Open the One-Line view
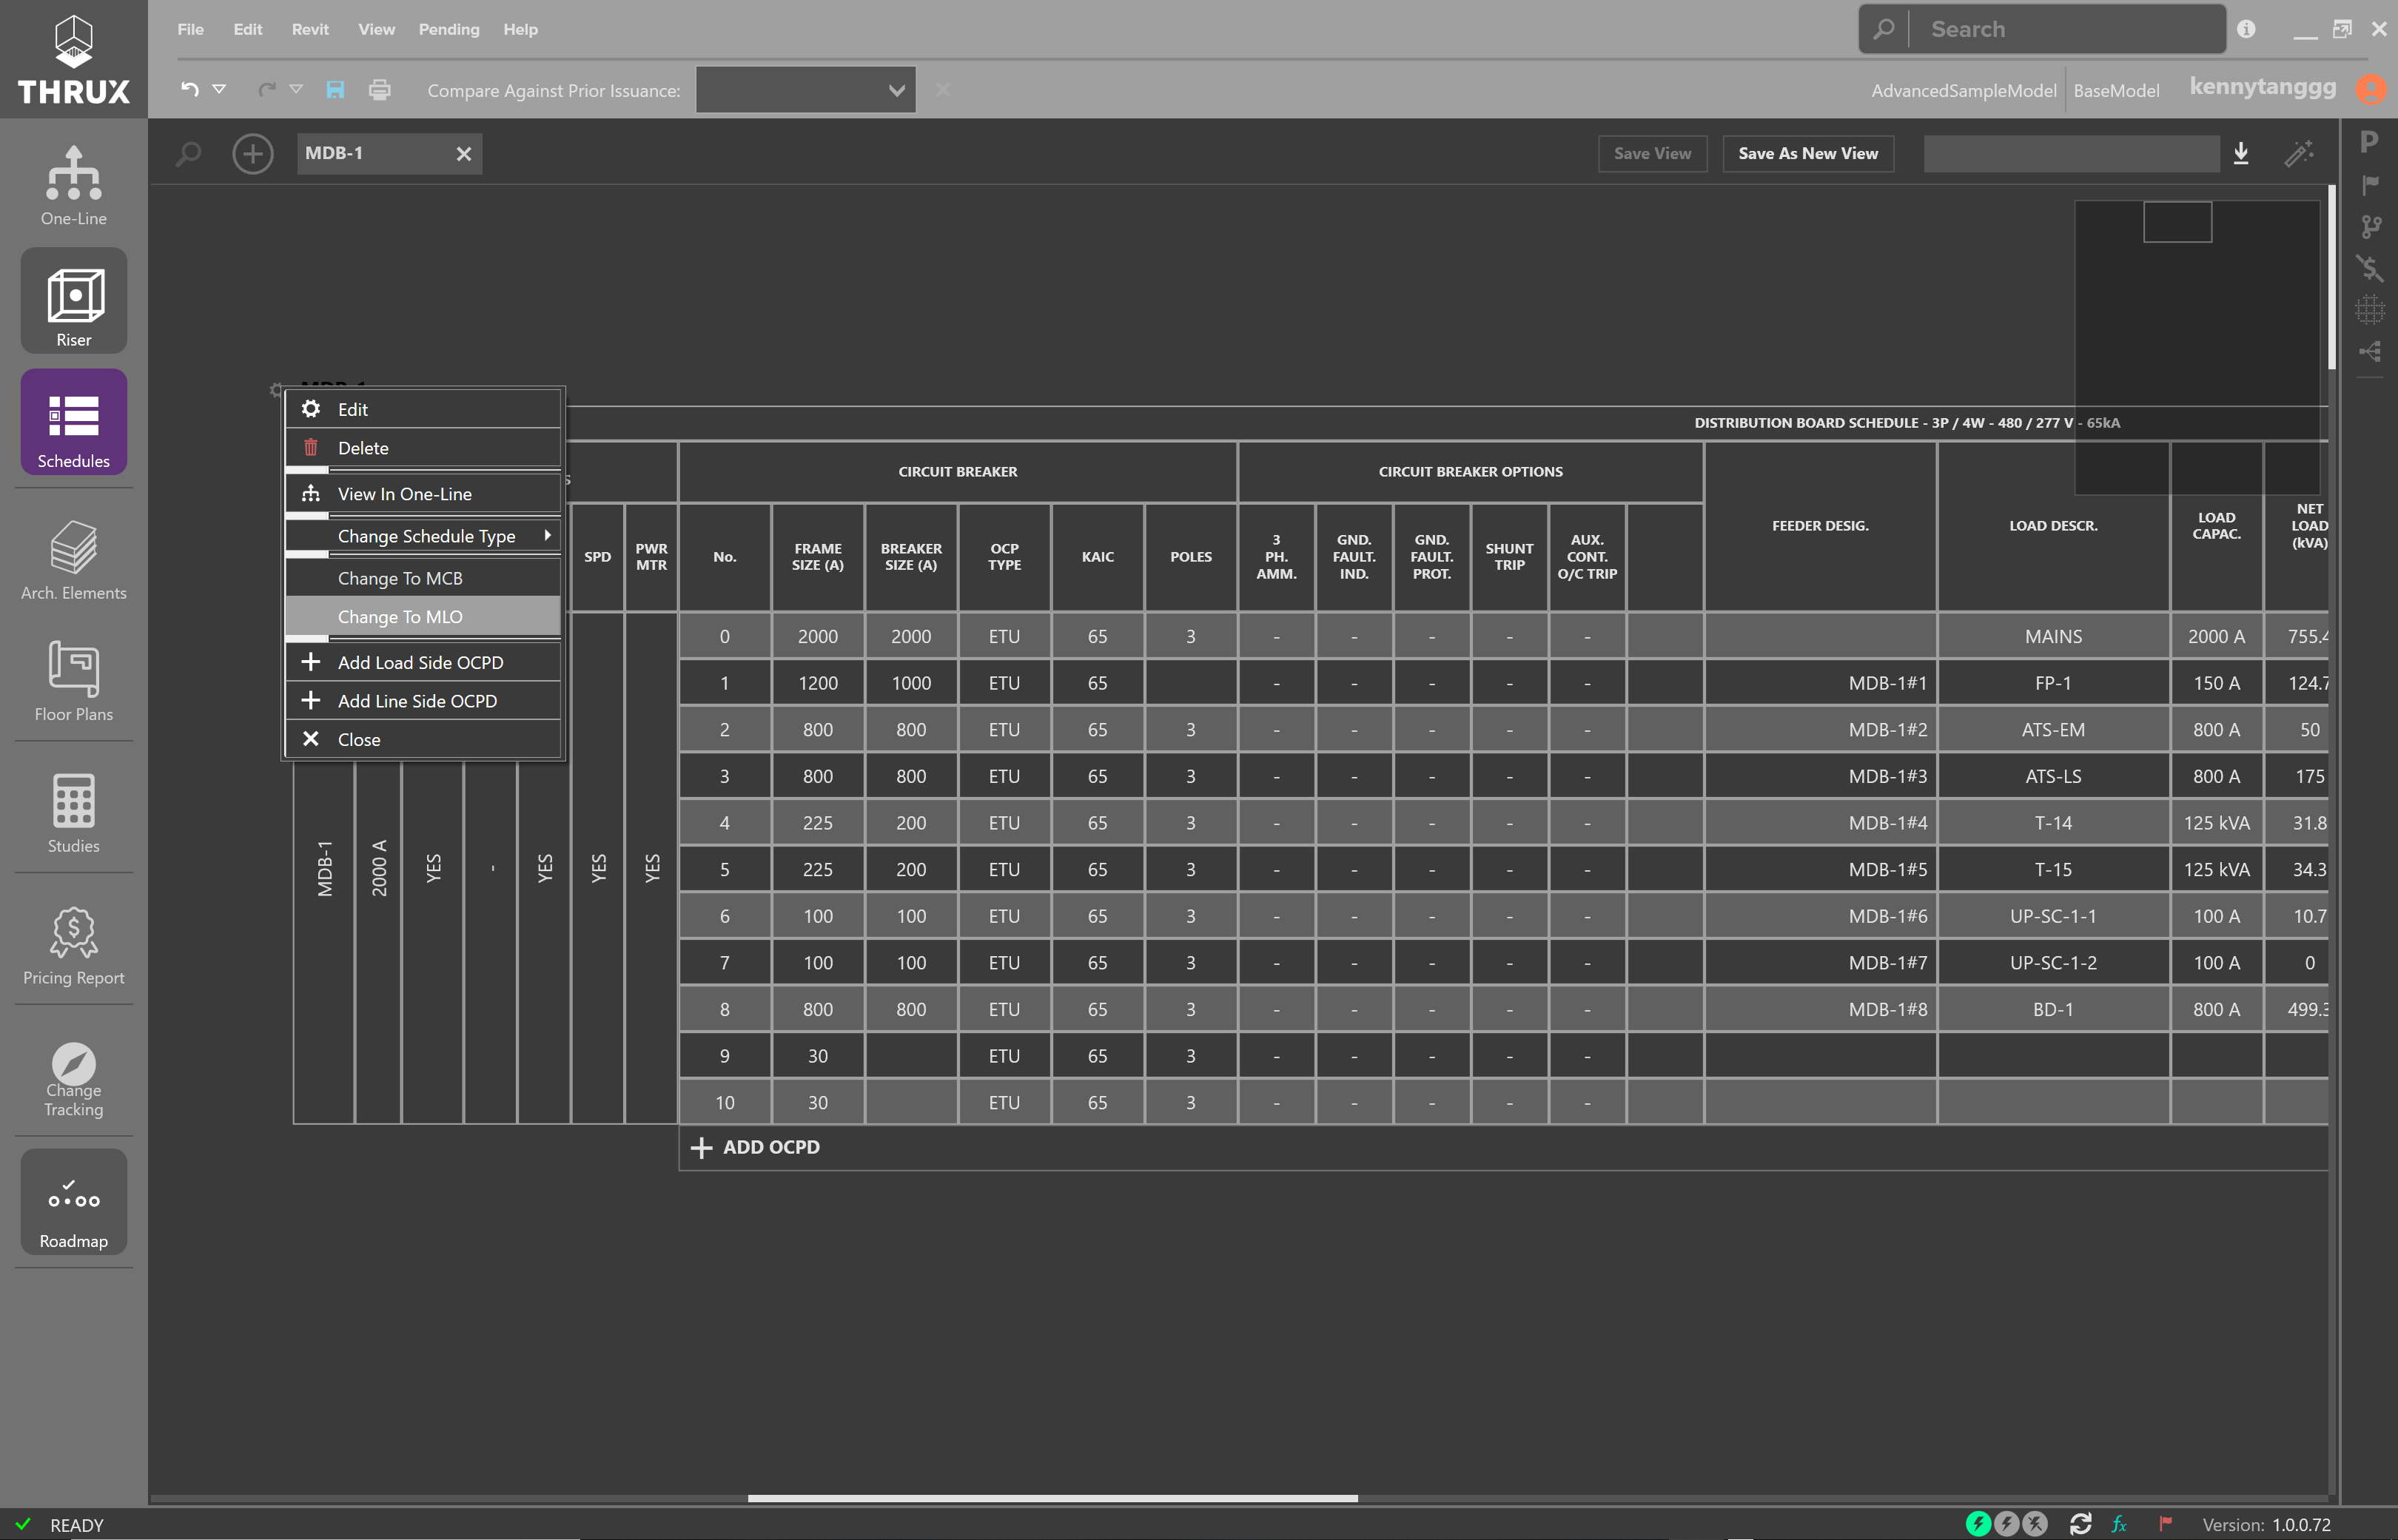Screen dimensions: 2398x1540 73,186
